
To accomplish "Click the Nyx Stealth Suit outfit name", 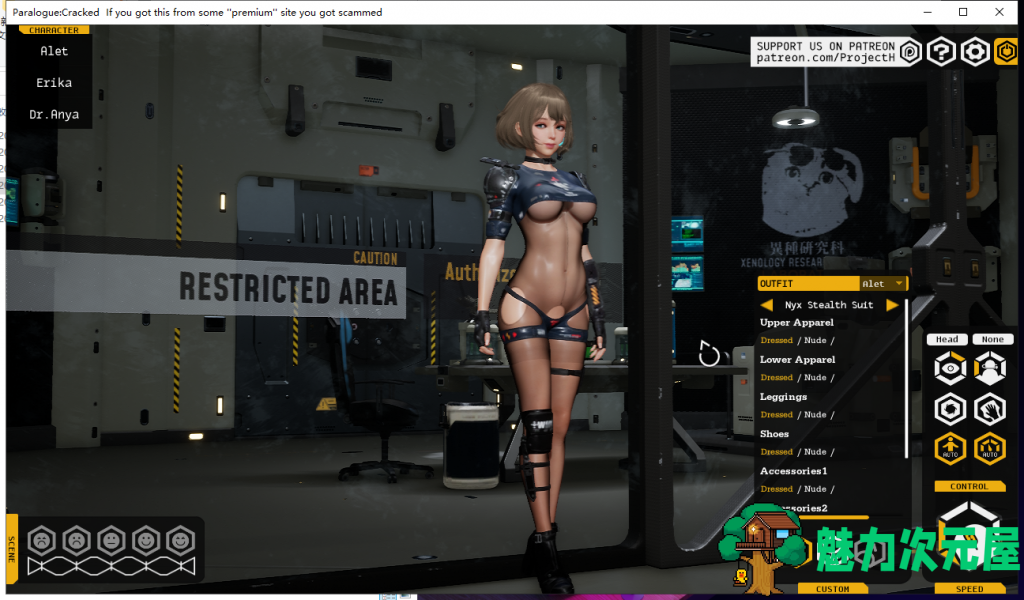I will click(829, 305).
